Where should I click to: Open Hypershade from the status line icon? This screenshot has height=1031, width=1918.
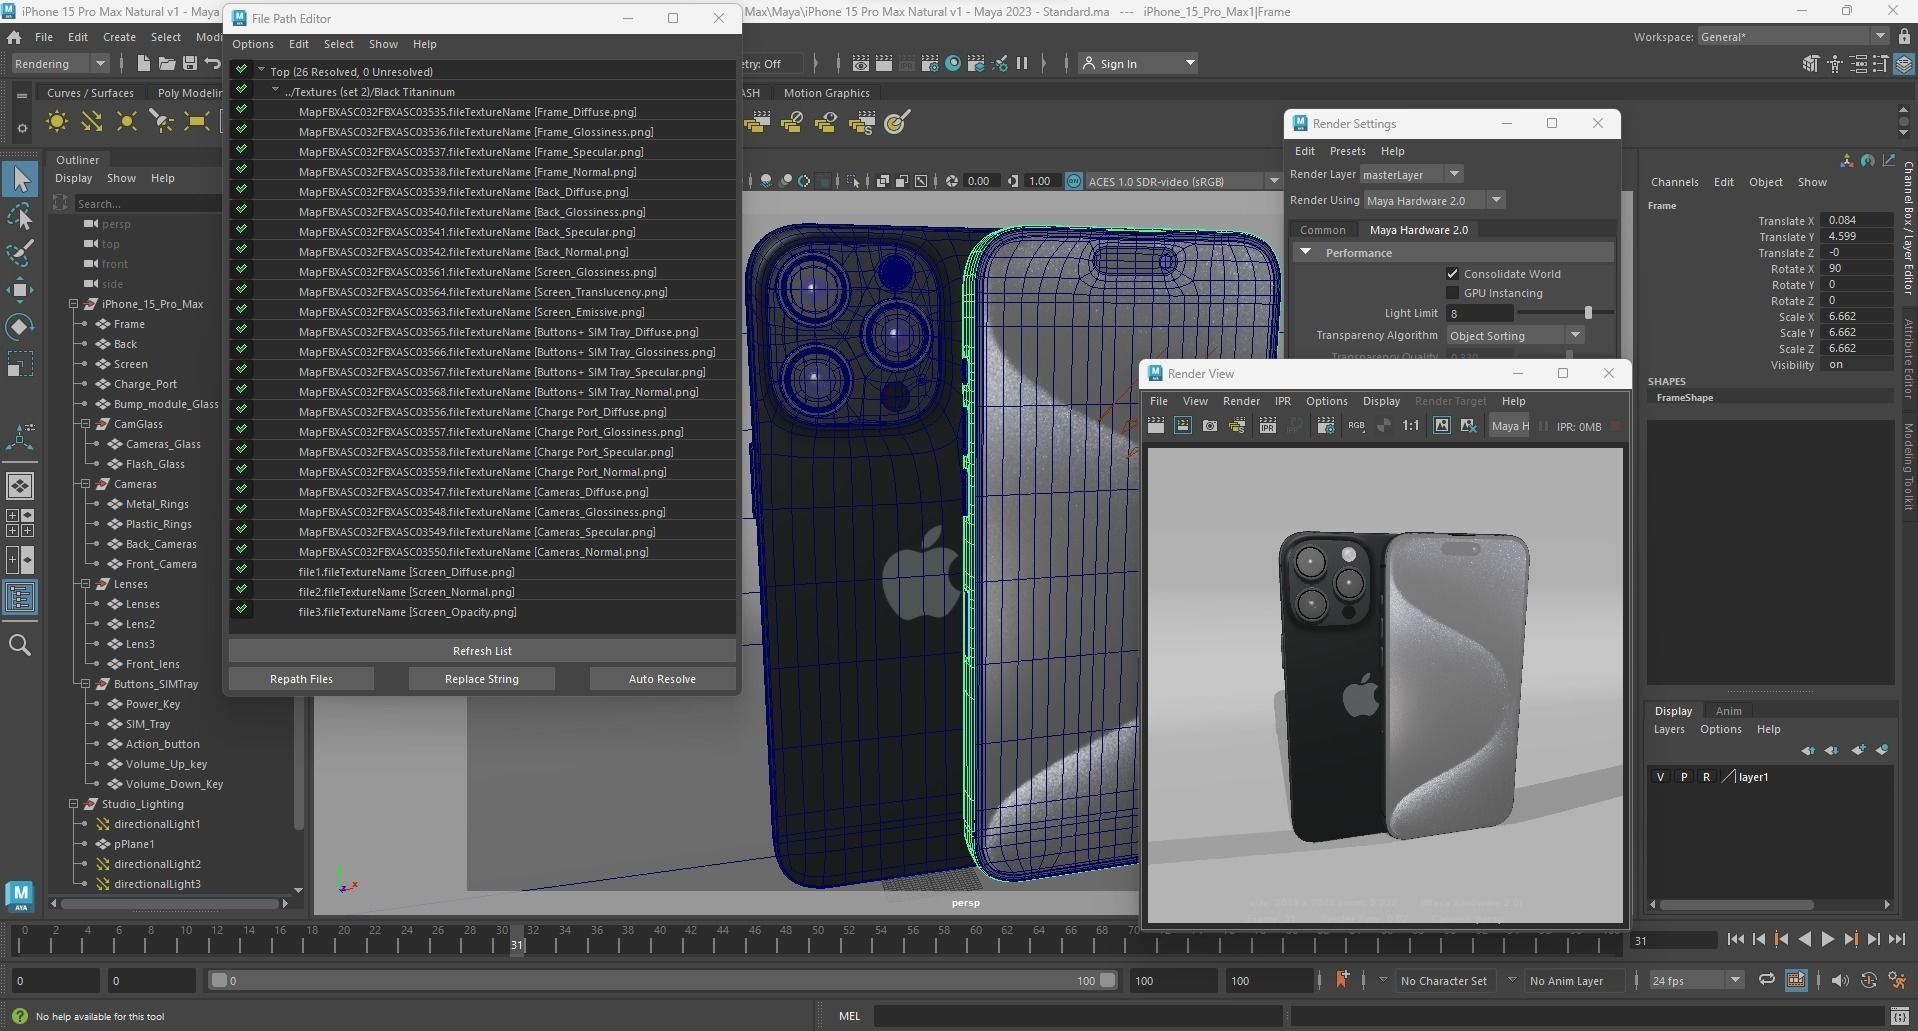[953, 63]
